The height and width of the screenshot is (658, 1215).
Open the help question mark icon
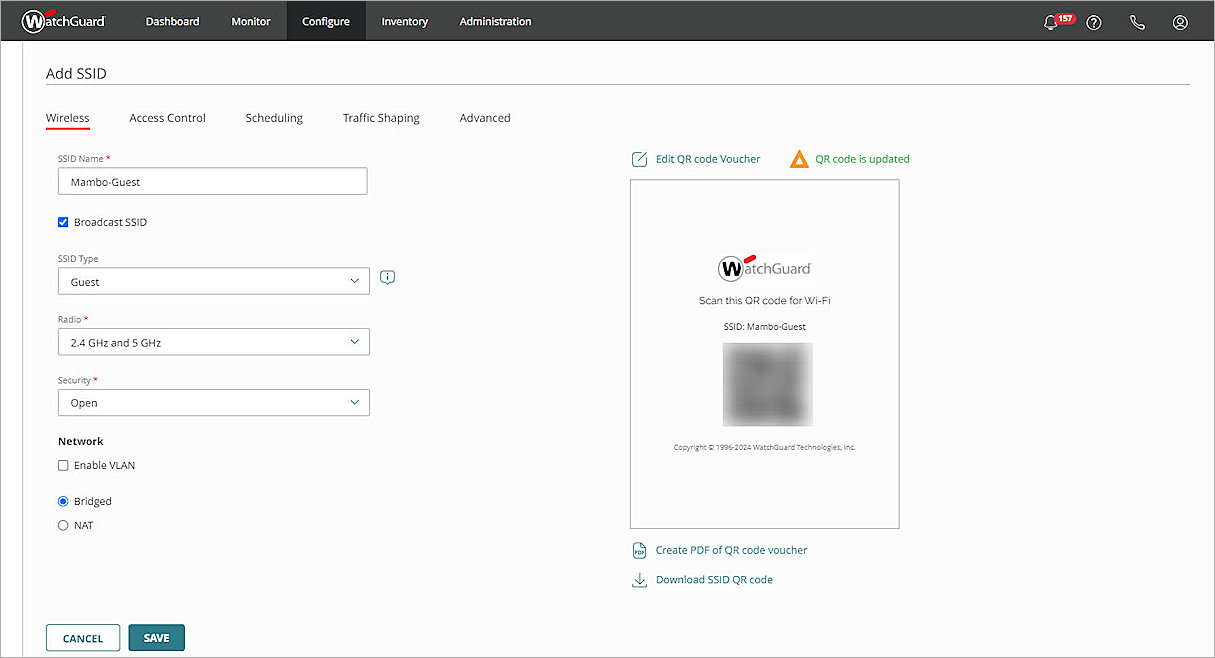pos(1093,22)
